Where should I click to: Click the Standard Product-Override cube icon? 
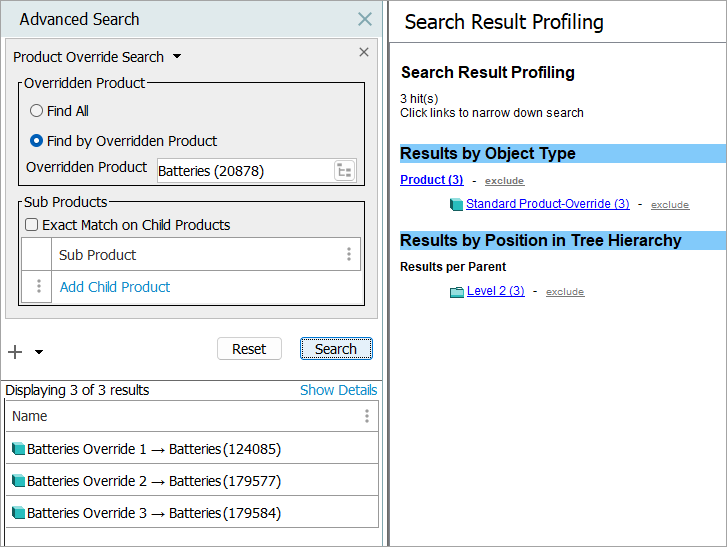pos(457,205)
